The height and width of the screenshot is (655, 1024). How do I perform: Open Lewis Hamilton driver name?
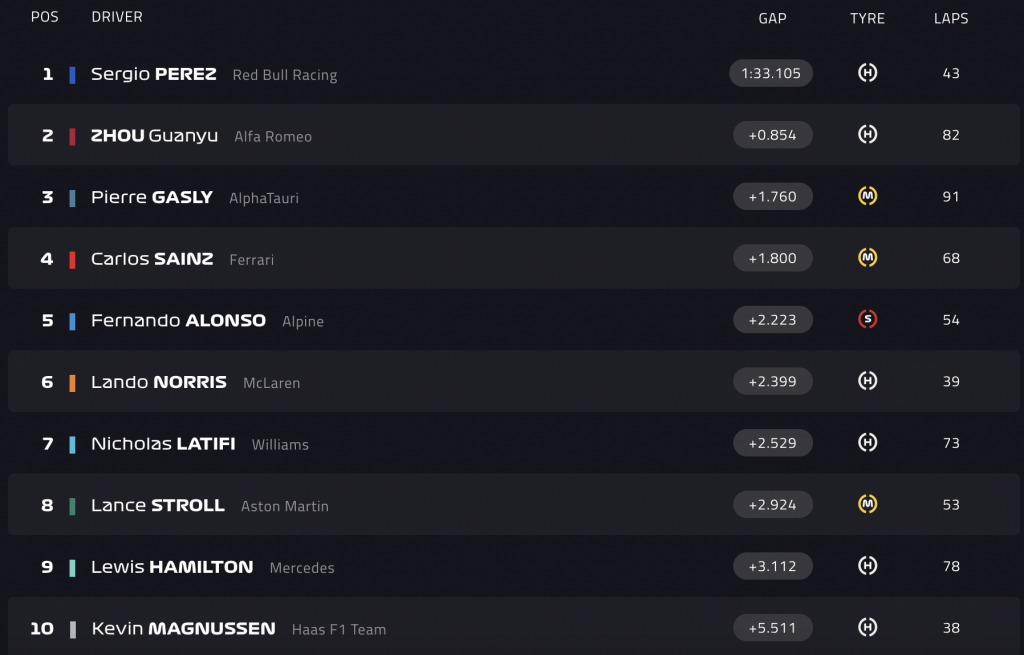click(x=172, y=567)
